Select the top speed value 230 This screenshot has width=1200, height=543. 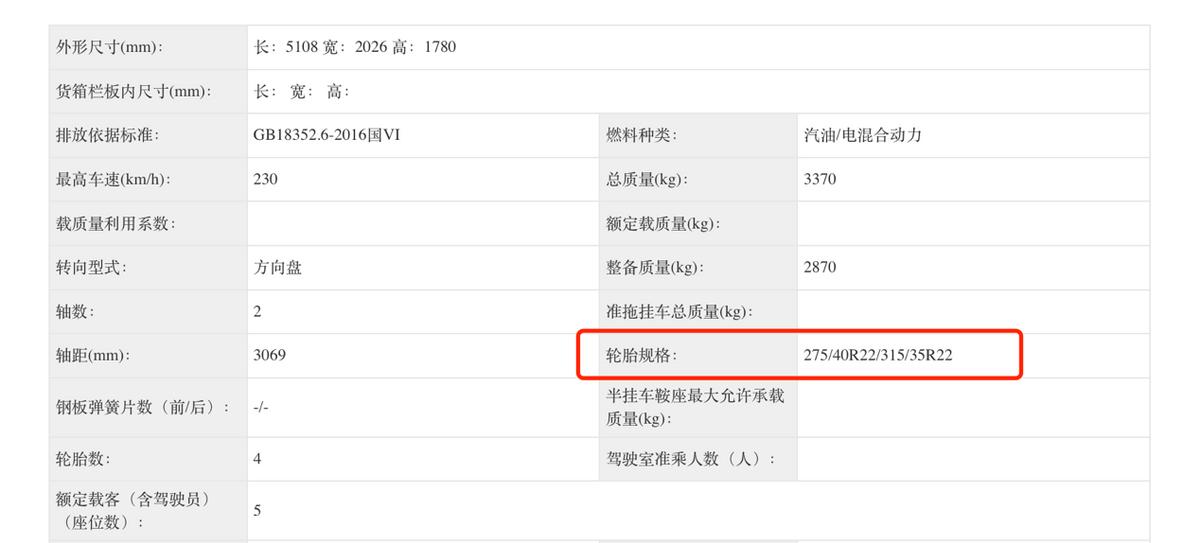coord(266,180)
